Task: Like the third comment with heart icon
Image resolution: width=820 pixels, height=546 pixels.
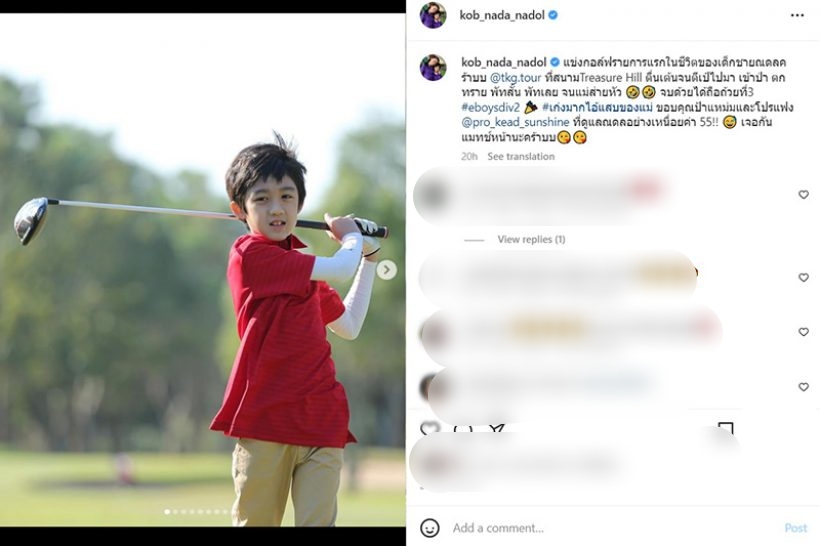Action: (803, 332)
